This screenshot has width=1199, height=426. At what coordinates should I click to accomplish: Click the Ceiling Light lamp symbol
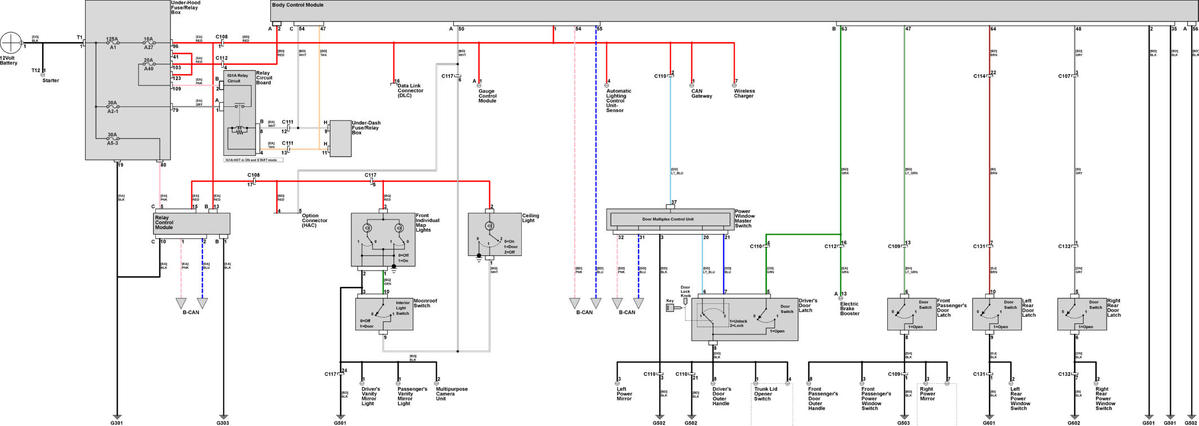pos(489,226)
